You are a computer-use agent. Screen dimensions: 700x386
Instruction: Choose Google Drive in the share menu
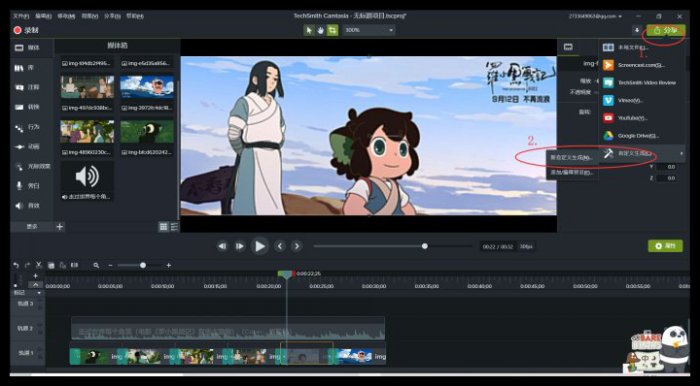(x=637, y=136)
